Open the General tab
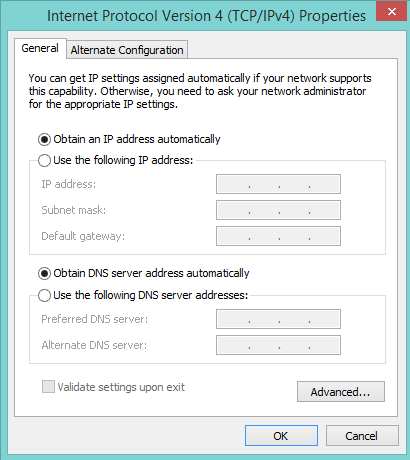The width and height of the screenshot is (410, 460). [x=40, y=48]
